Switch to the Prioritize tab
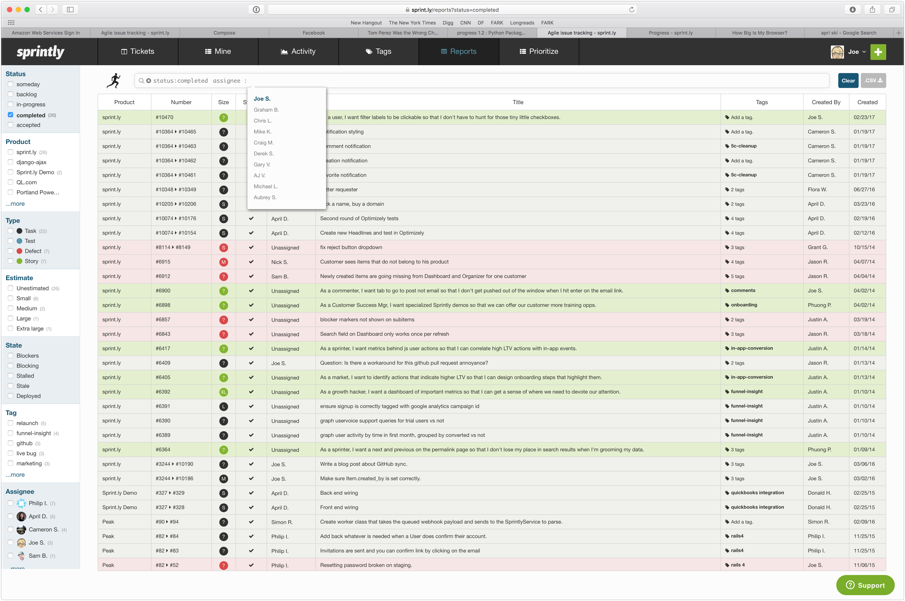The height and width of the screenshot is (601, 905). click(x=538, y=52)
